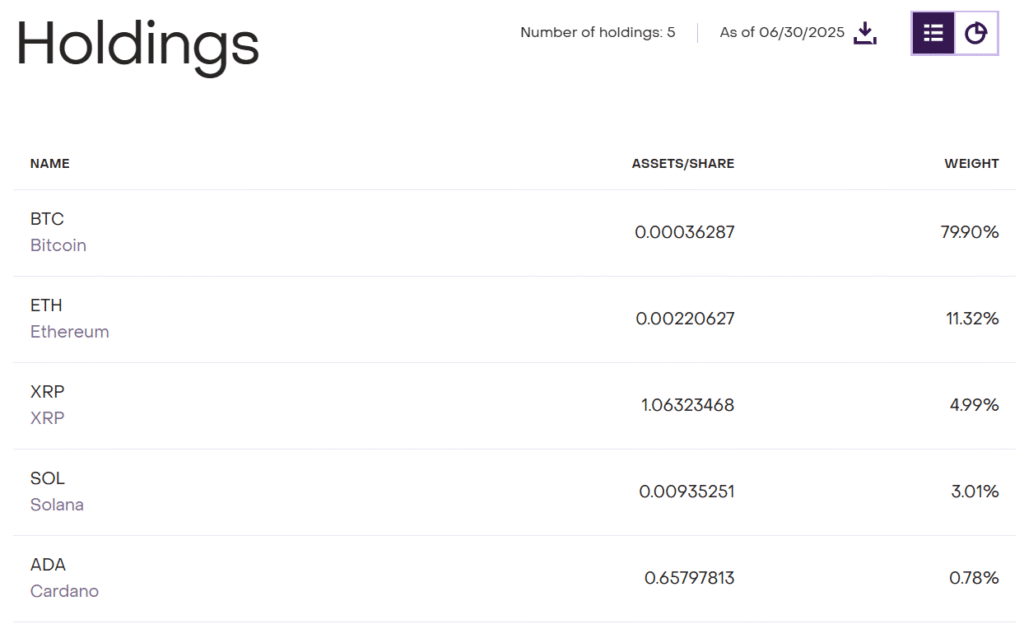Select the XRP ticker symbol
This screenshot has width=1024, height=629.
pos(47,391)
